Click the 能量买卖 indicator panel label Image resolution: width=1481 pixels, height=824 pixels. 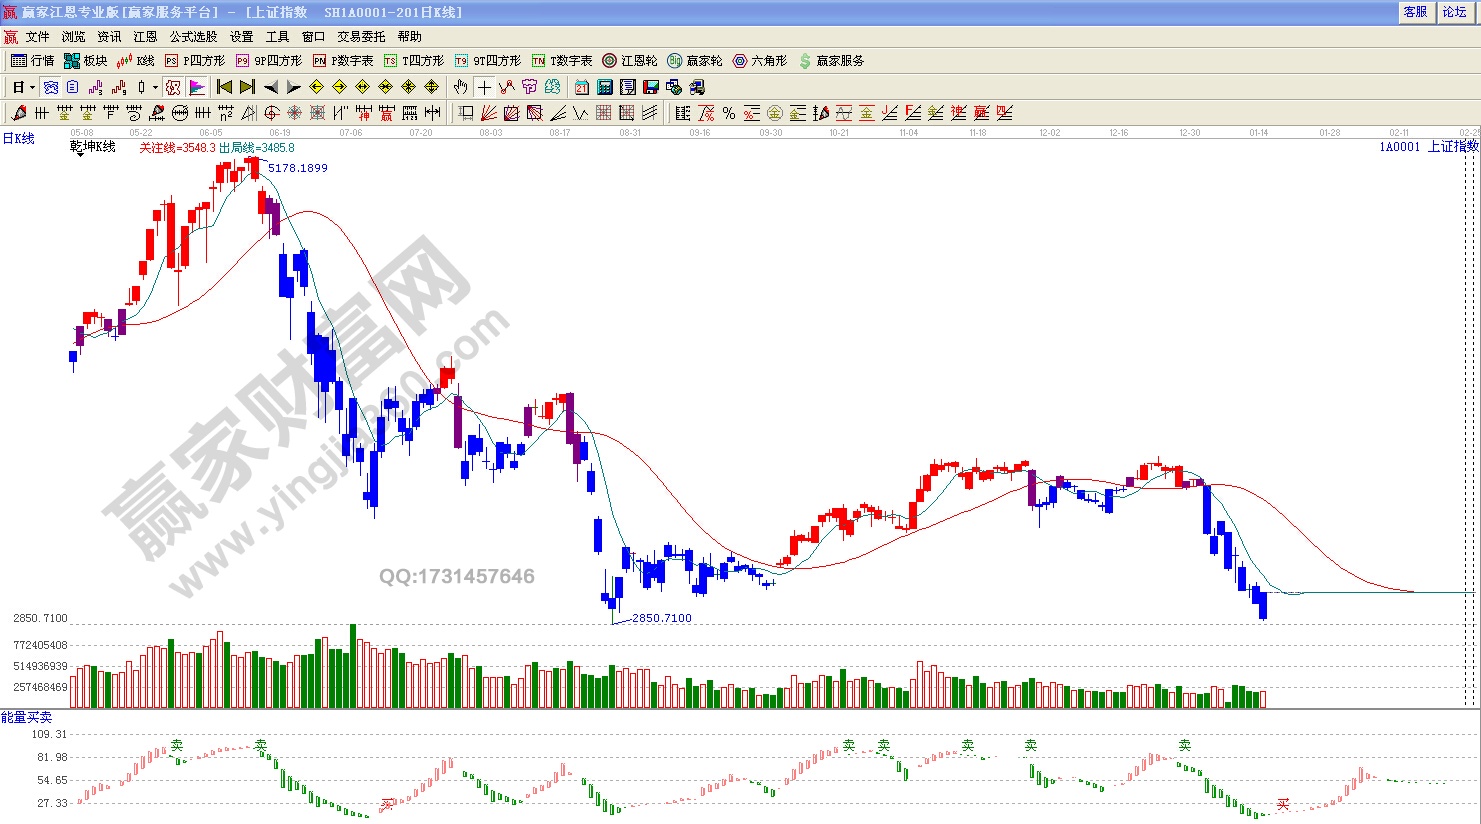pos(27,717)
